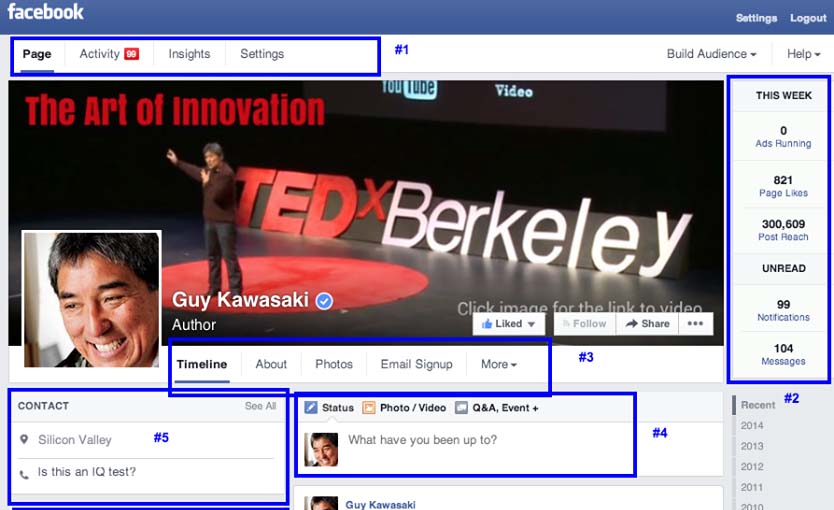Open the Liked dropdown button
834x510 pixels.
(508, 323)
